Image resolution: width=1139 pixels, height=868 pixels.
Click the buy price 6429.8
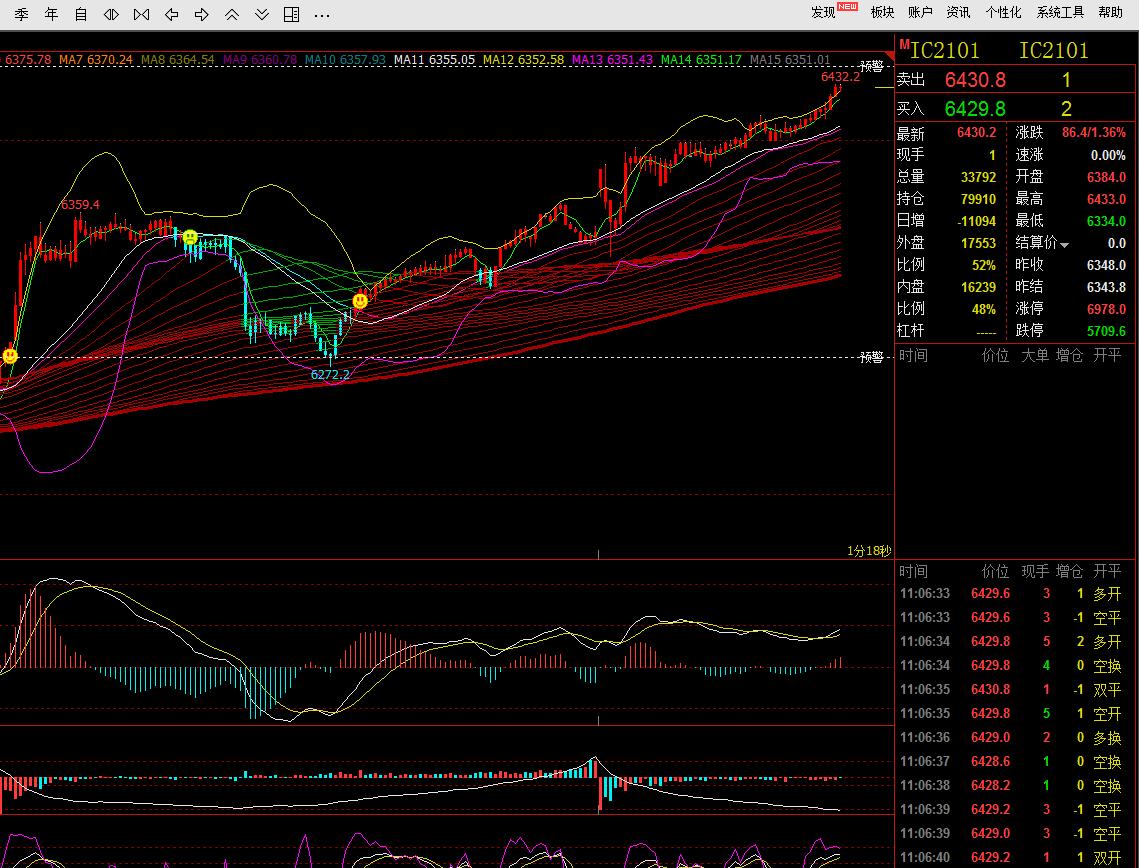(x=975, y=108)
